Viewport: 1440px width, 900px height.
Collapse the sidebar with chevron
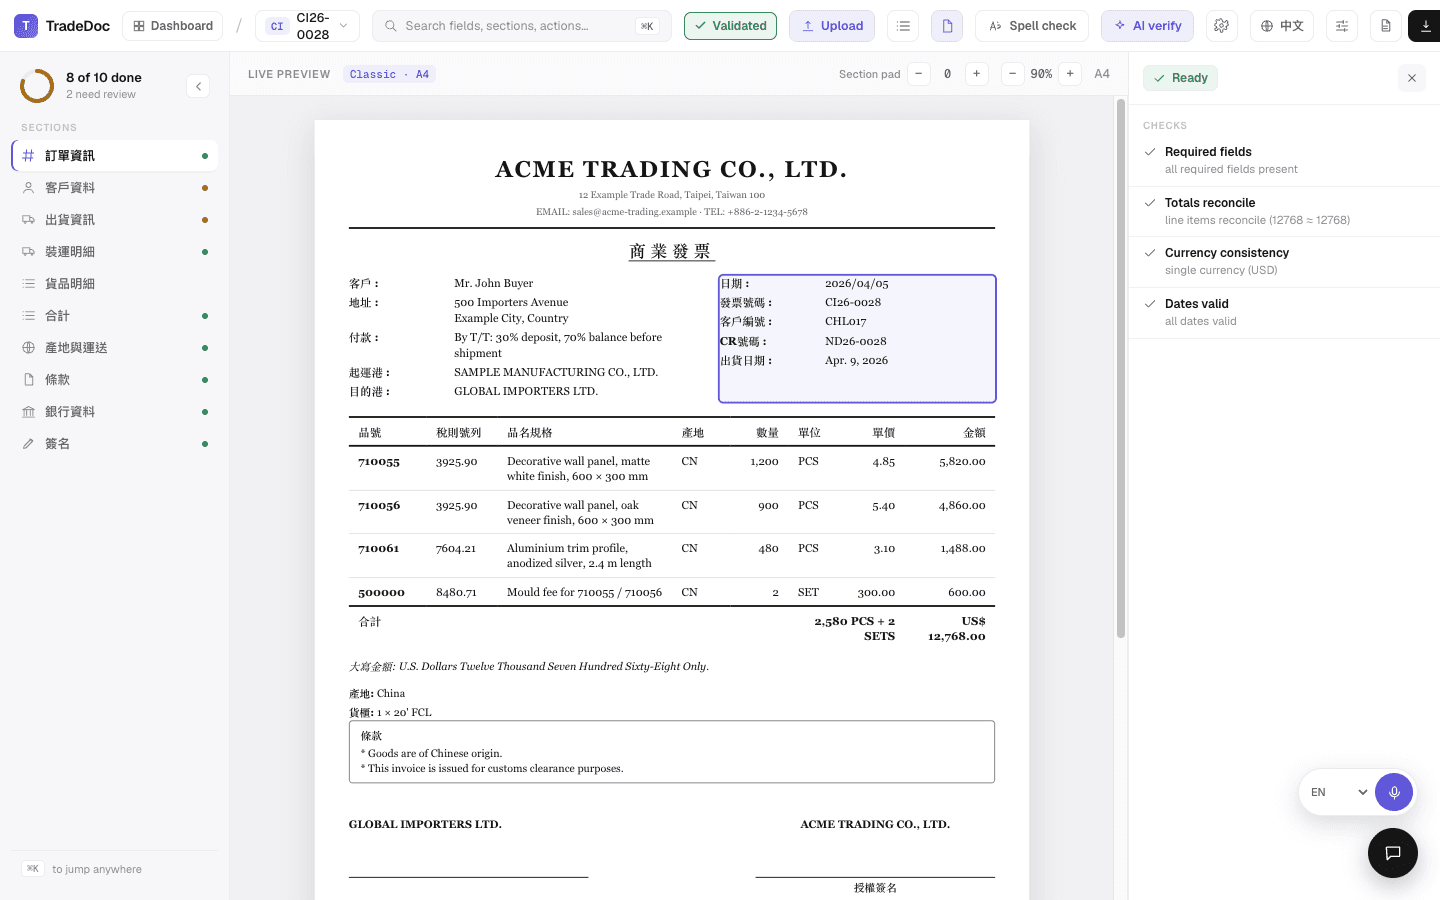coord(198,86)
